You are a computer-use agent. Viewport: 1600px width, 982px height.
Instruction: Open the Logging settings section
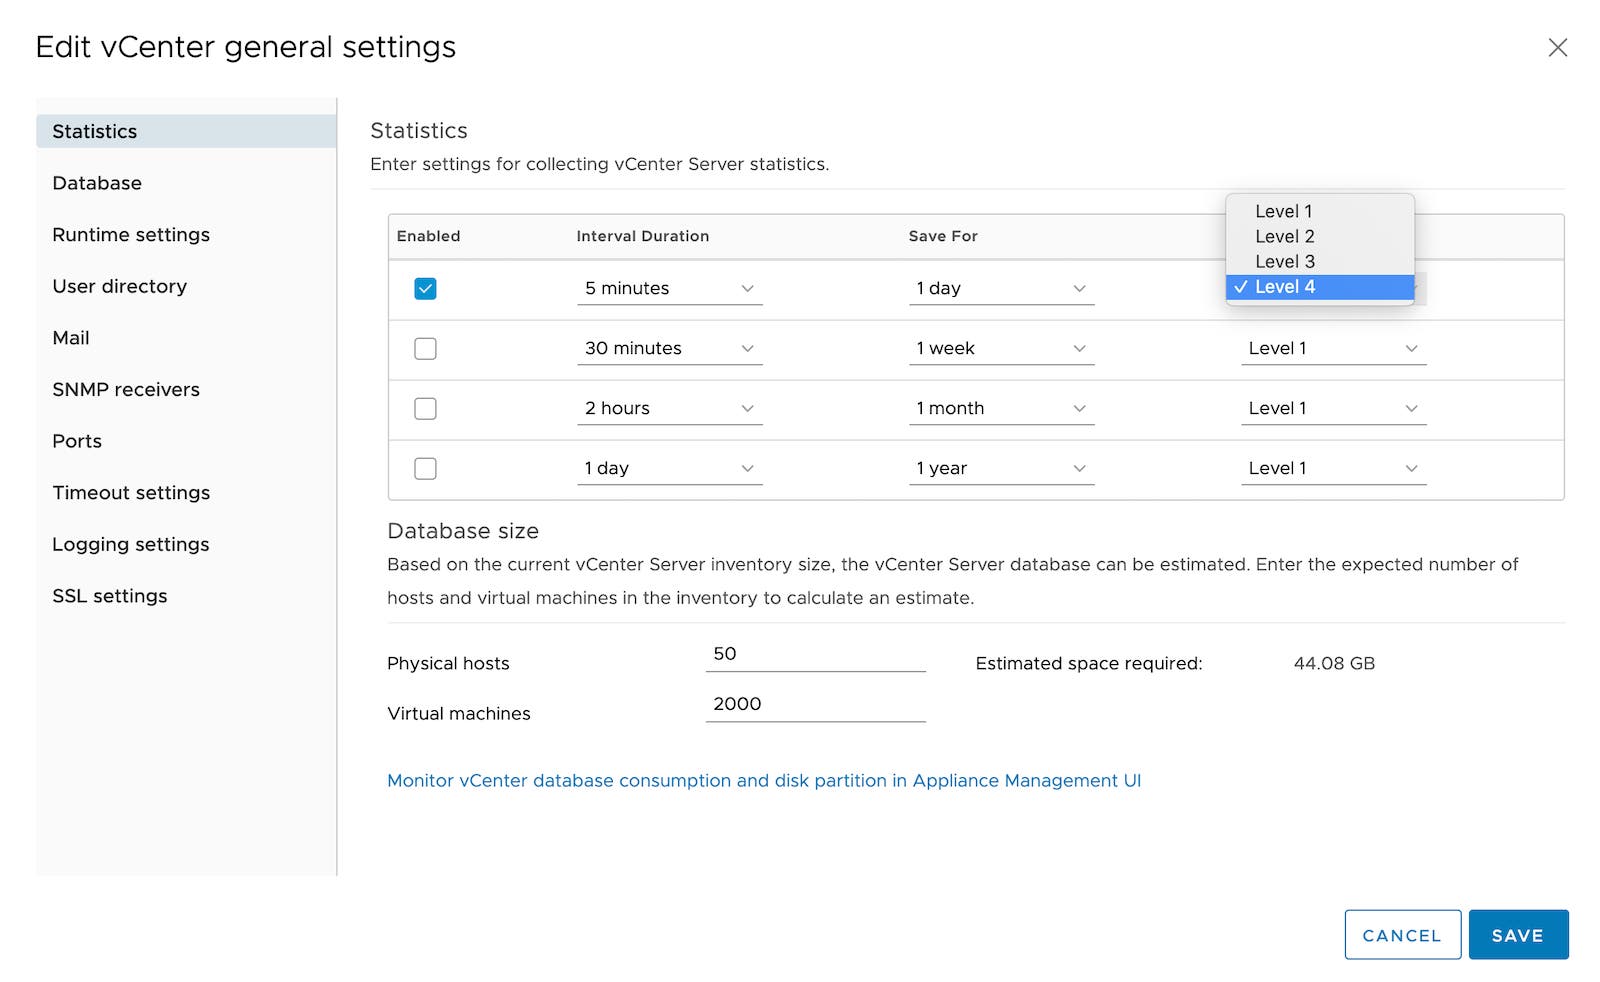tap(130, 544)
